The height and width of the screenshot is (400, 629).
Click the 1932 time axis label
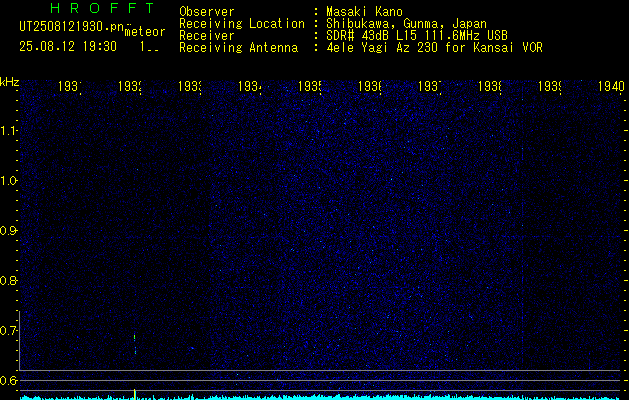tap(130, 86)
